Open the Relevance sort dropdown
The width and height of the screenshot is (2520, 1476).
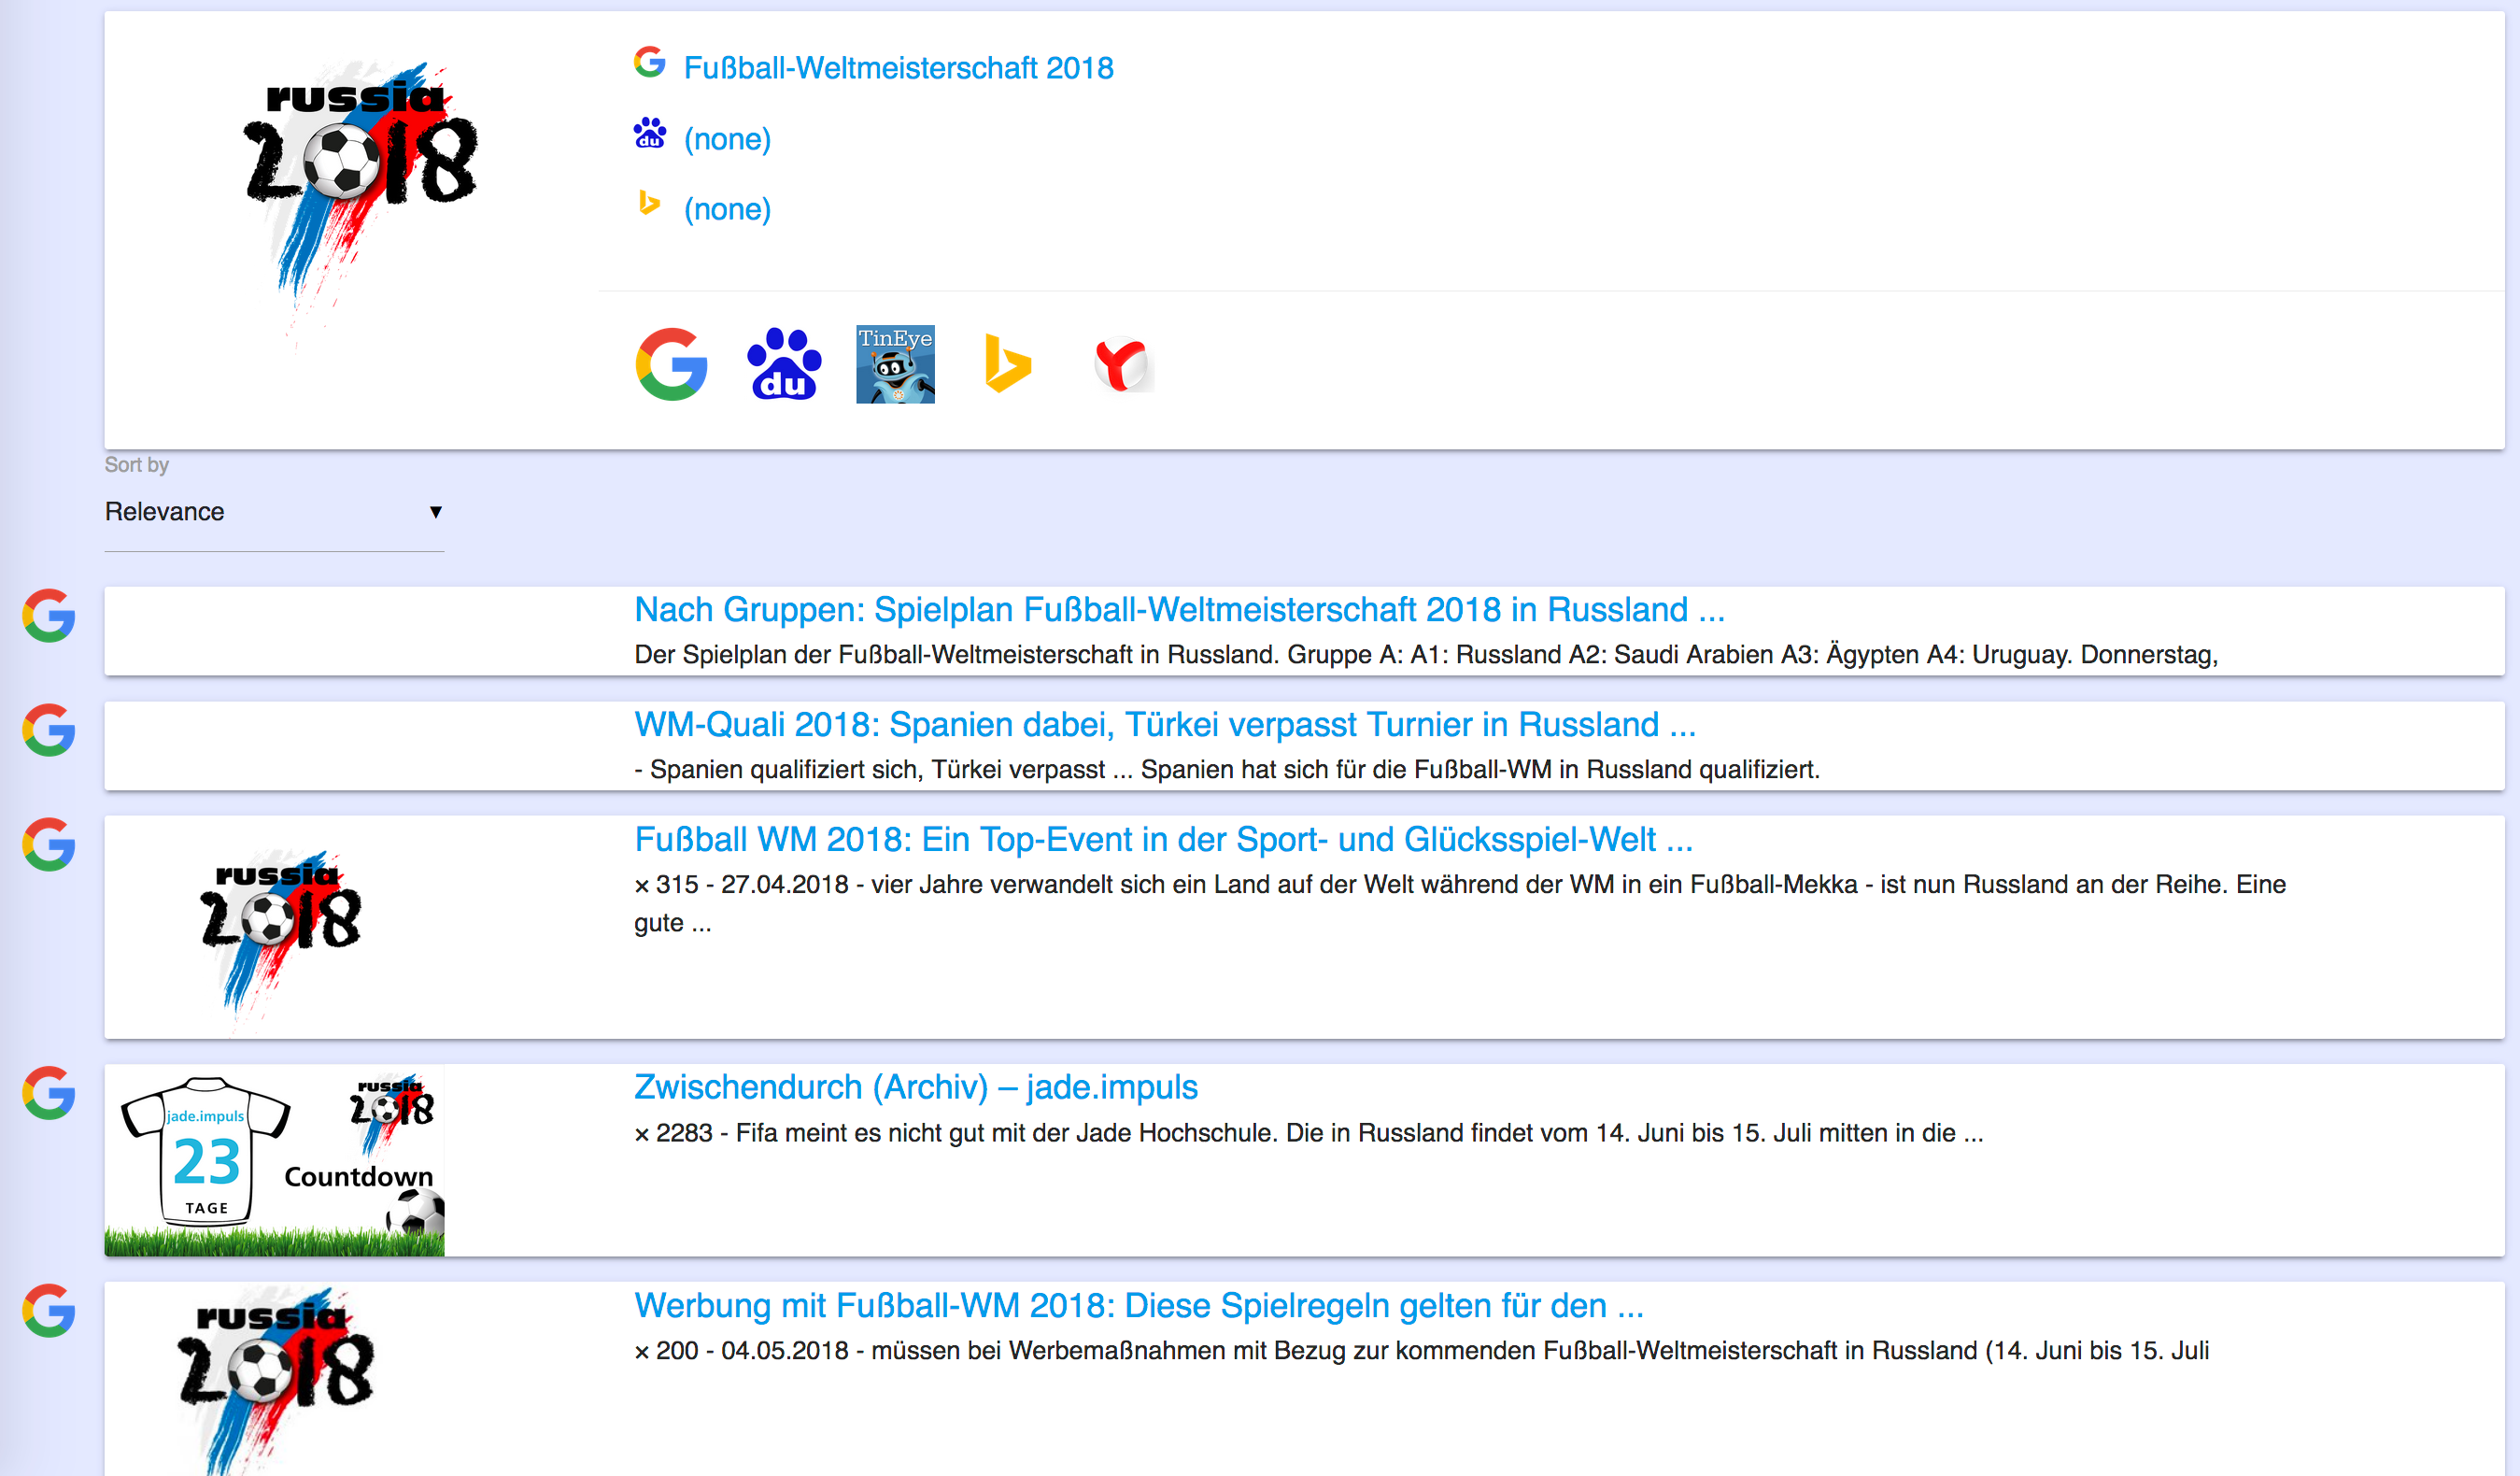(274, 512)
